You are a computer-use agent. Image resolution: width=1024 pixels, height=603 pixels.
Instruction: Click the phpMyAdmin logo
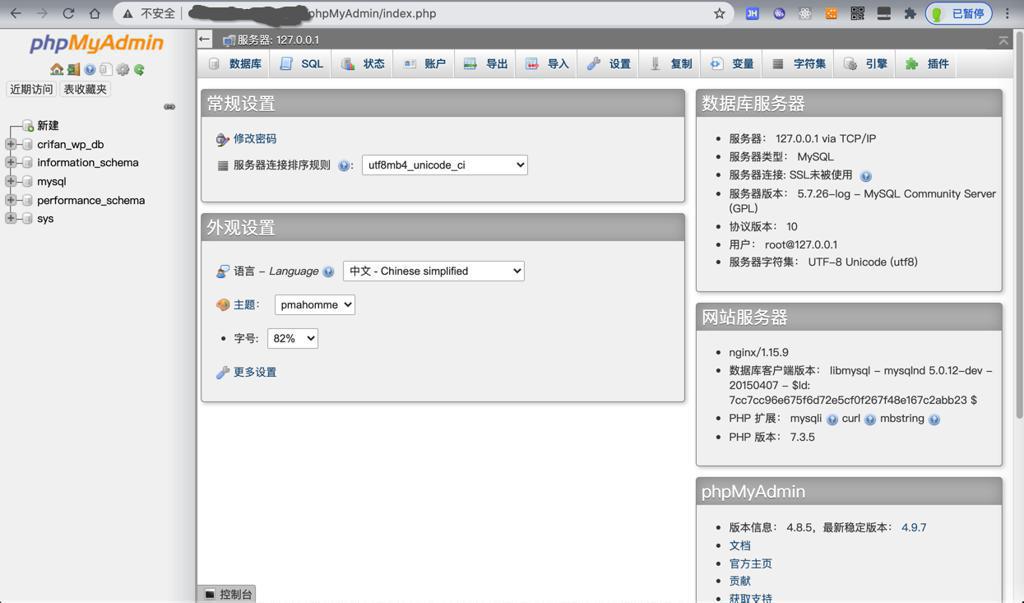pos(97,43)
